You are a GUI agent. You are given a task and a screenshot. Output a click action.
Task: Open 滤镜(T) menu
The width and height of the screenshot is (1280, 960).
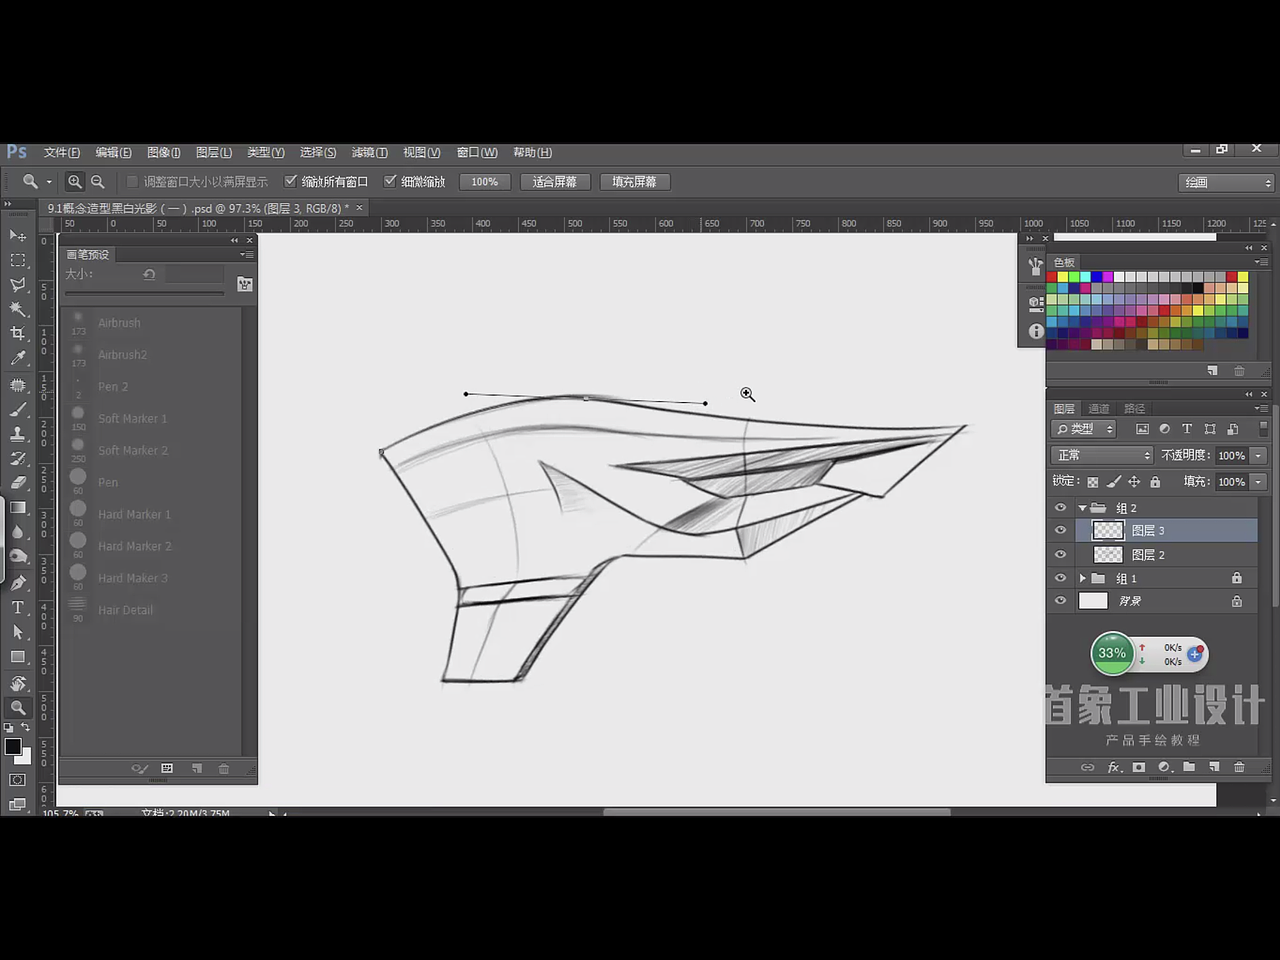369,153
